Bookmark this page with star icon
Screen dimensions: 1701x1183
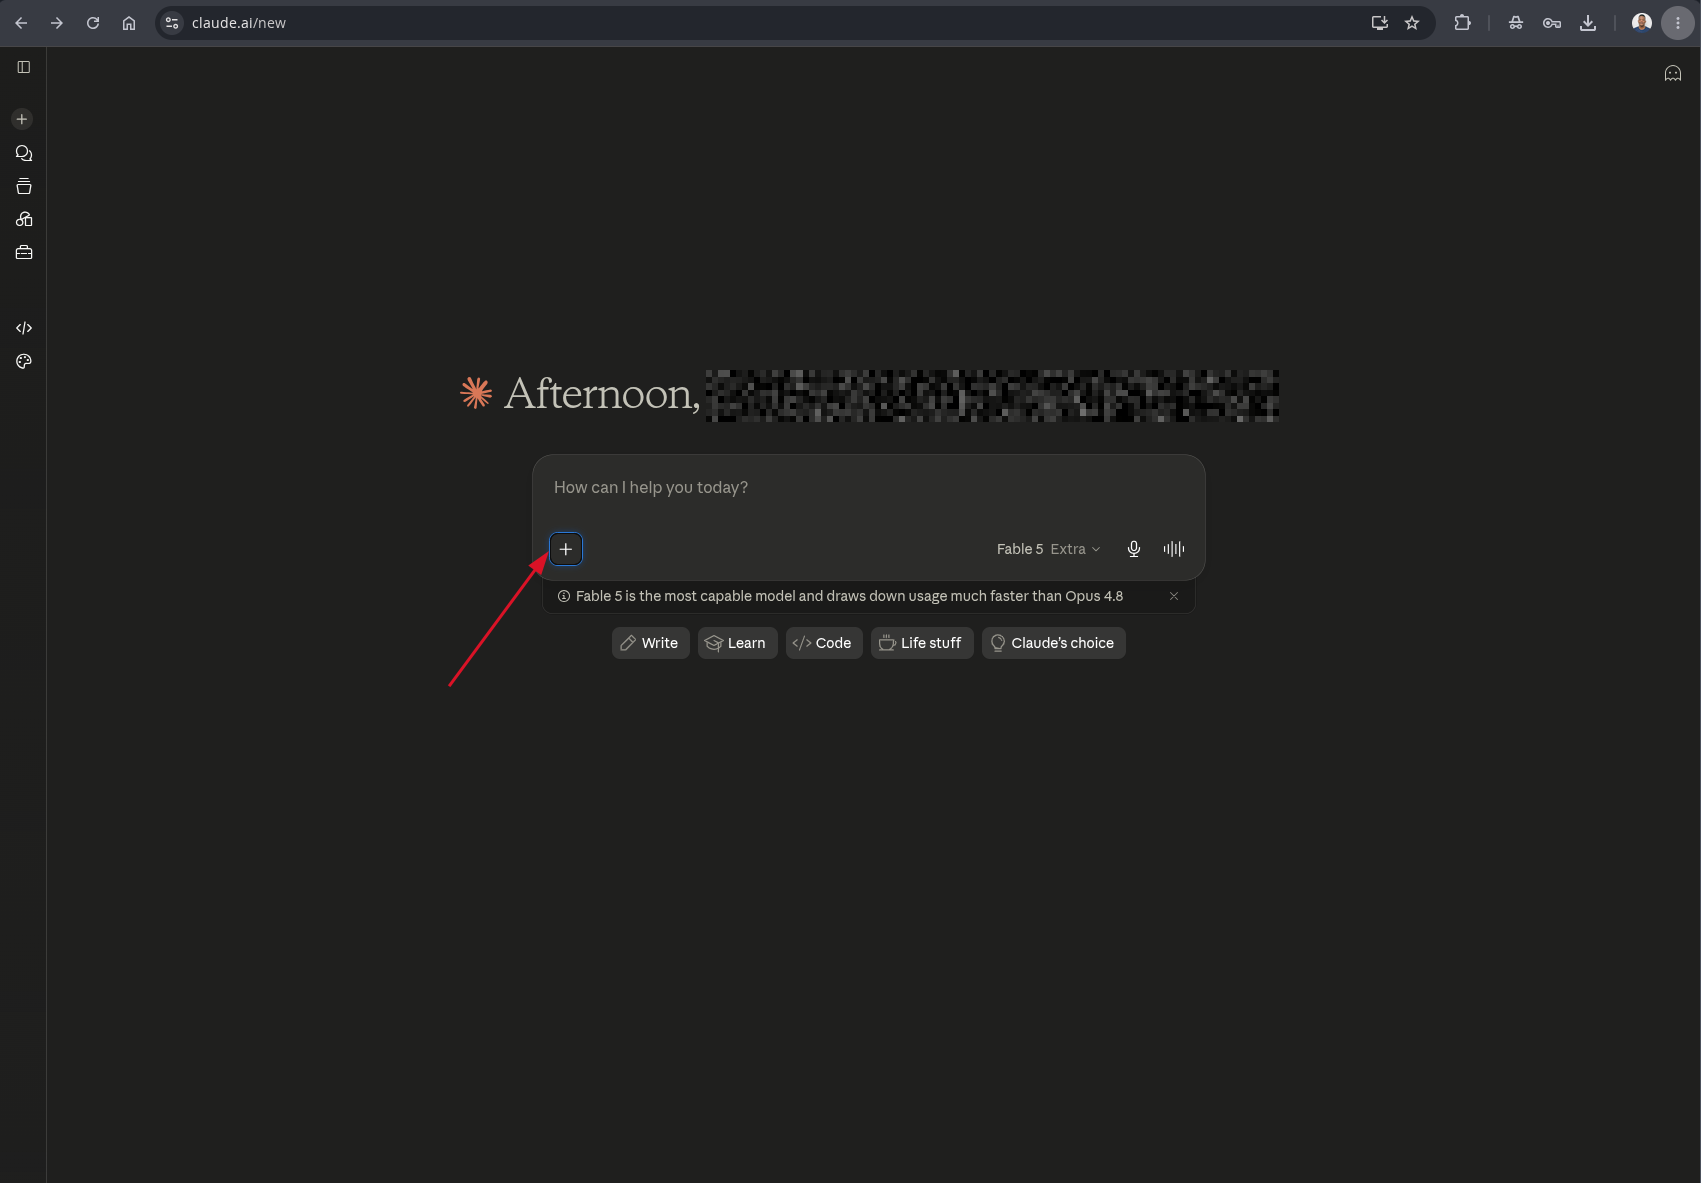click(x=1412, y=23)
